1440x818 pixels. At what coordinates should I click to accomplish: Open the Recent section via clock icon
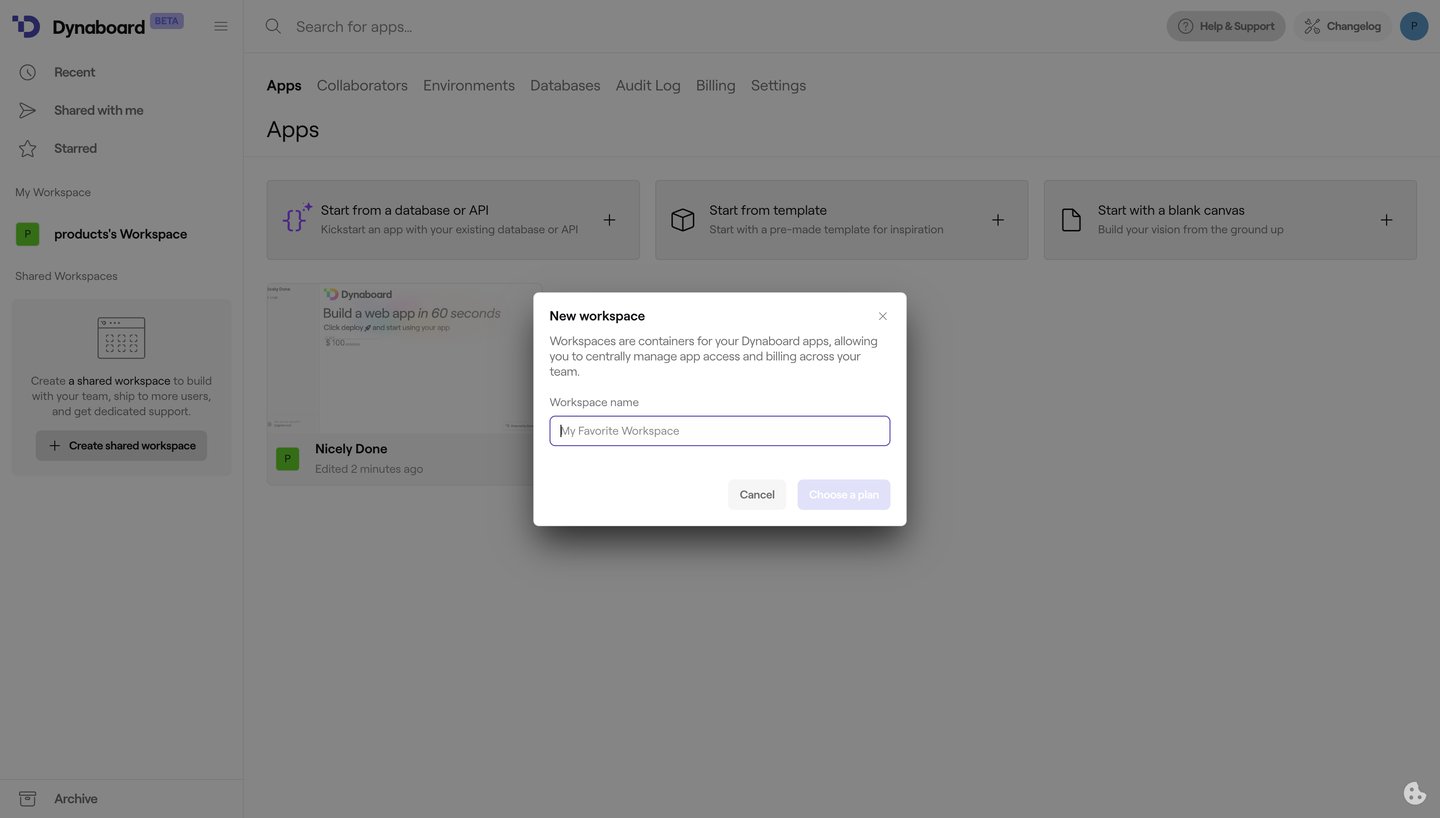(x=28, y=72)
